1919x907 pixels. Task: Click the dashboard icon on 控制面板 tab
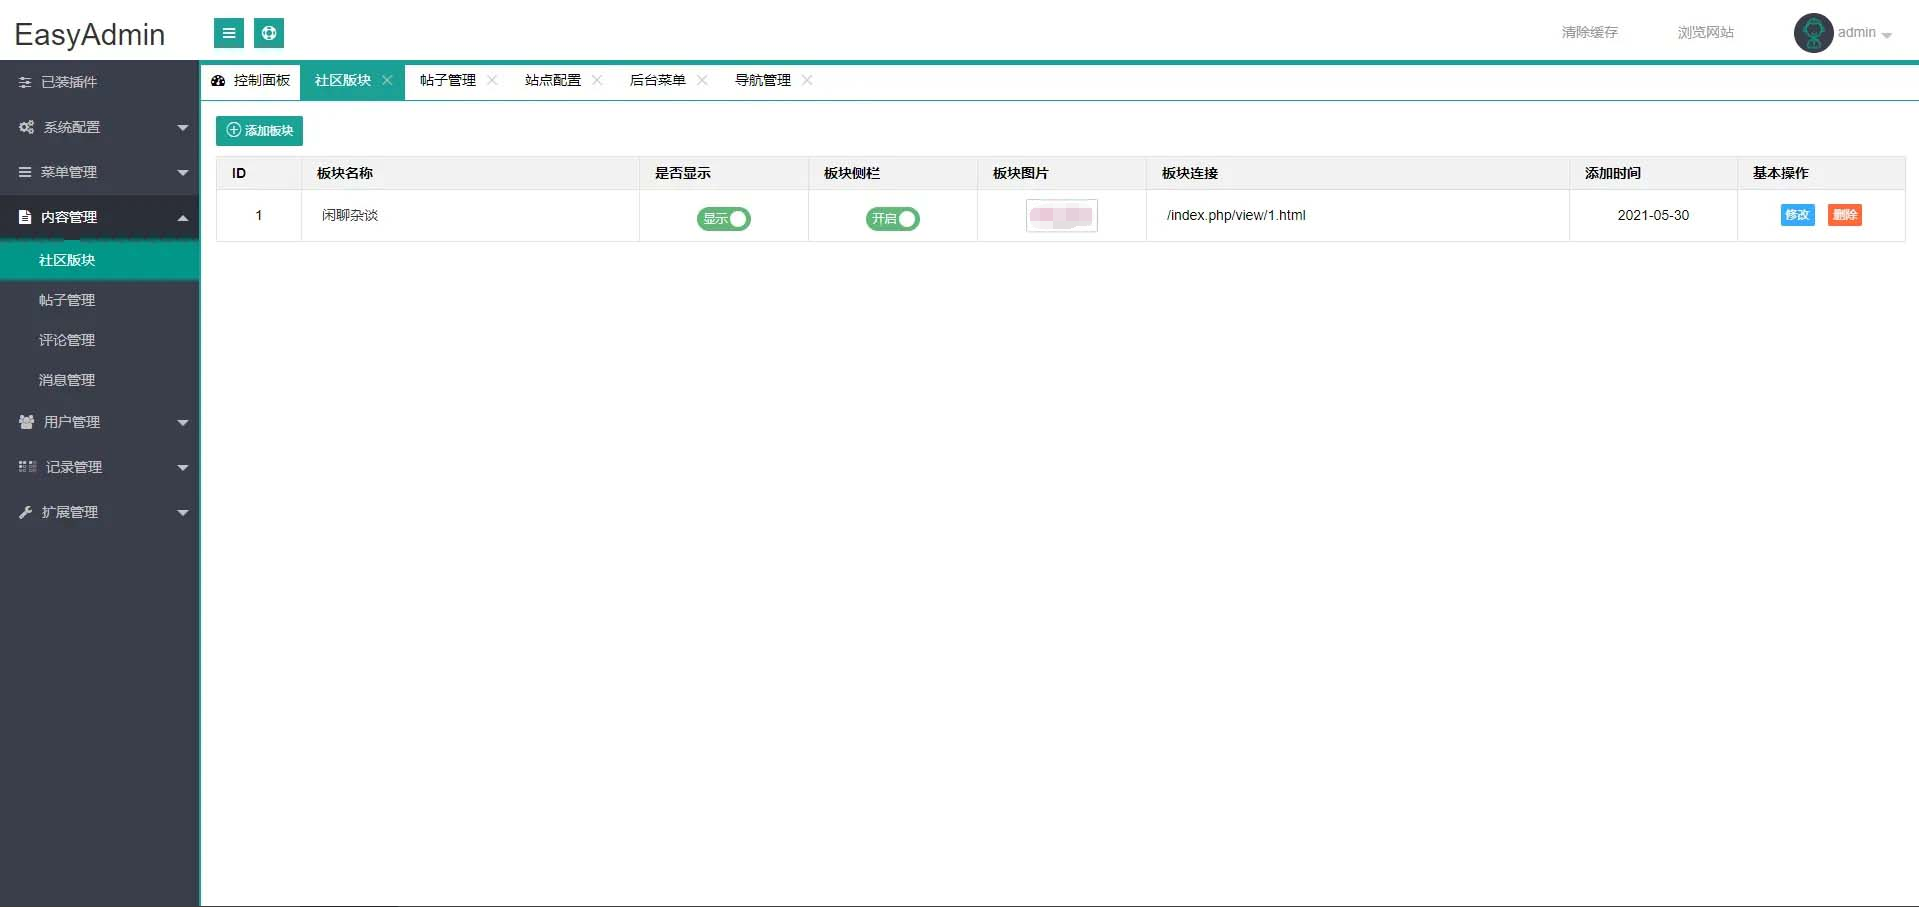(218, 81)
